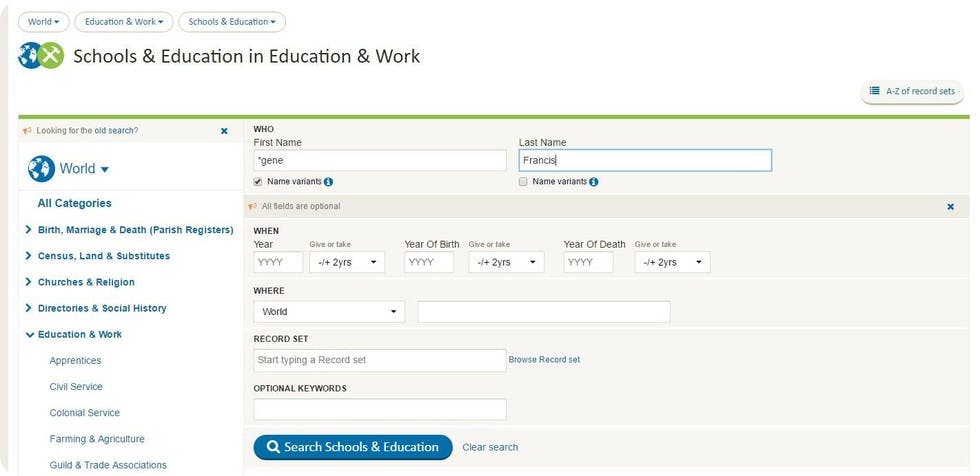Screen dimensions: 980x476
Task: Click info icon next to Last Name variants
Action: tap(593, 182)
